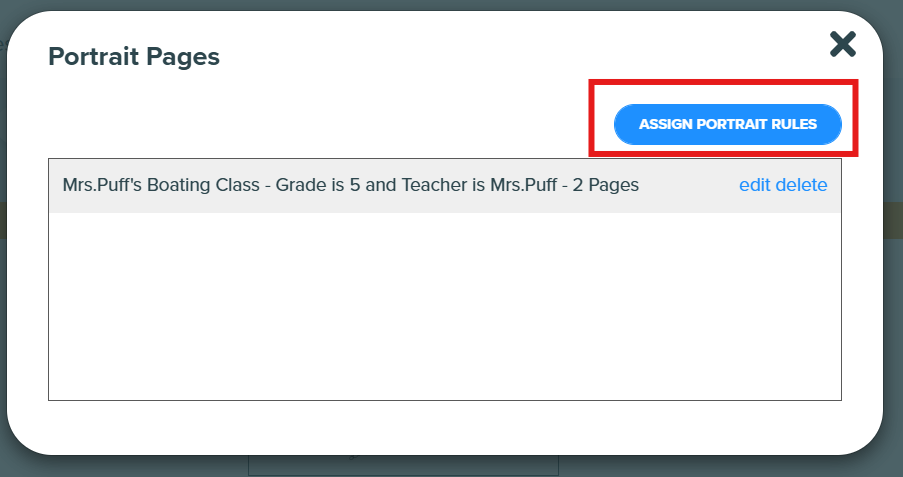Click the empty area of the rules list
This screenshot has width=903, height=477.
click(x=445, y=305)
